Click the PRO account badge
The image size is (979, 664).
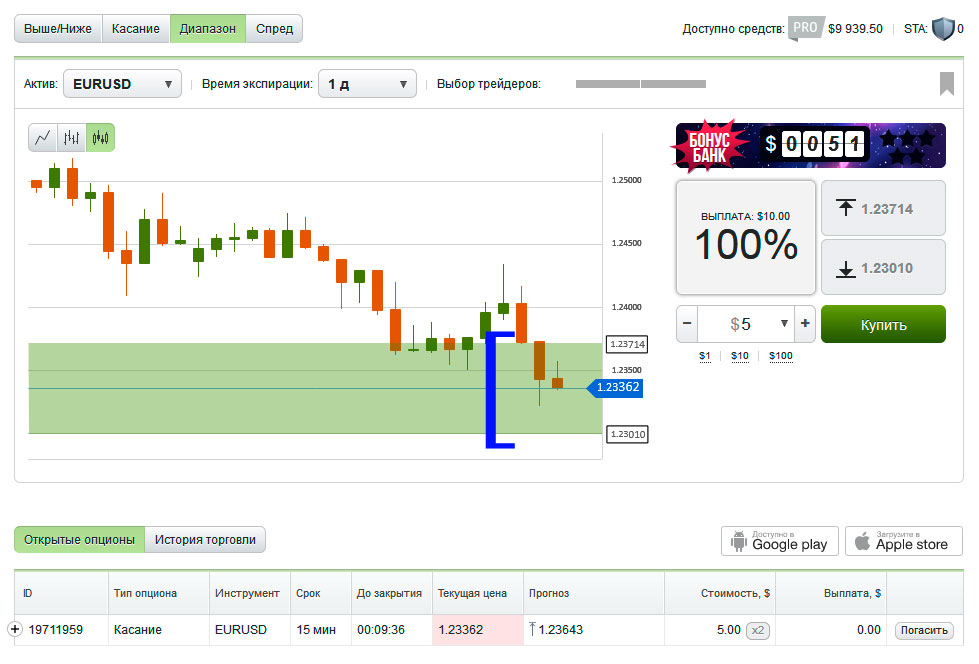(805, 28)
